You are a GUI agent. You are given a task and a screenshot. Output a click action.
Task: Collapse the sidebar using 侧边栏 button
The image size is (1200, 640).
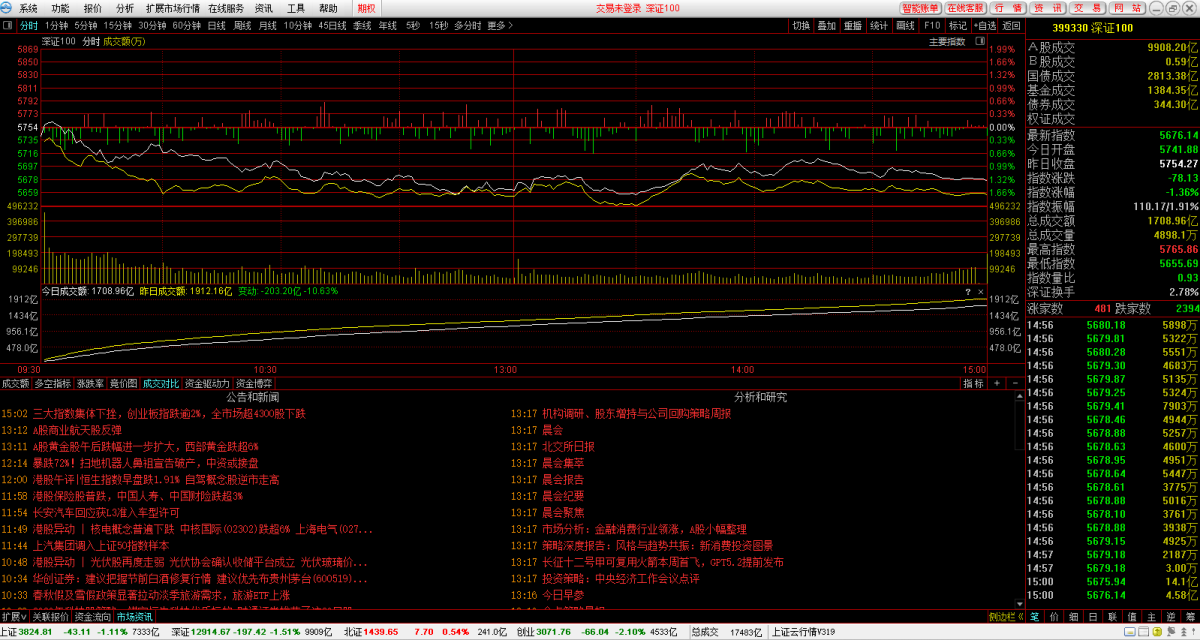pyautogui.click(x=1003, y=617)
